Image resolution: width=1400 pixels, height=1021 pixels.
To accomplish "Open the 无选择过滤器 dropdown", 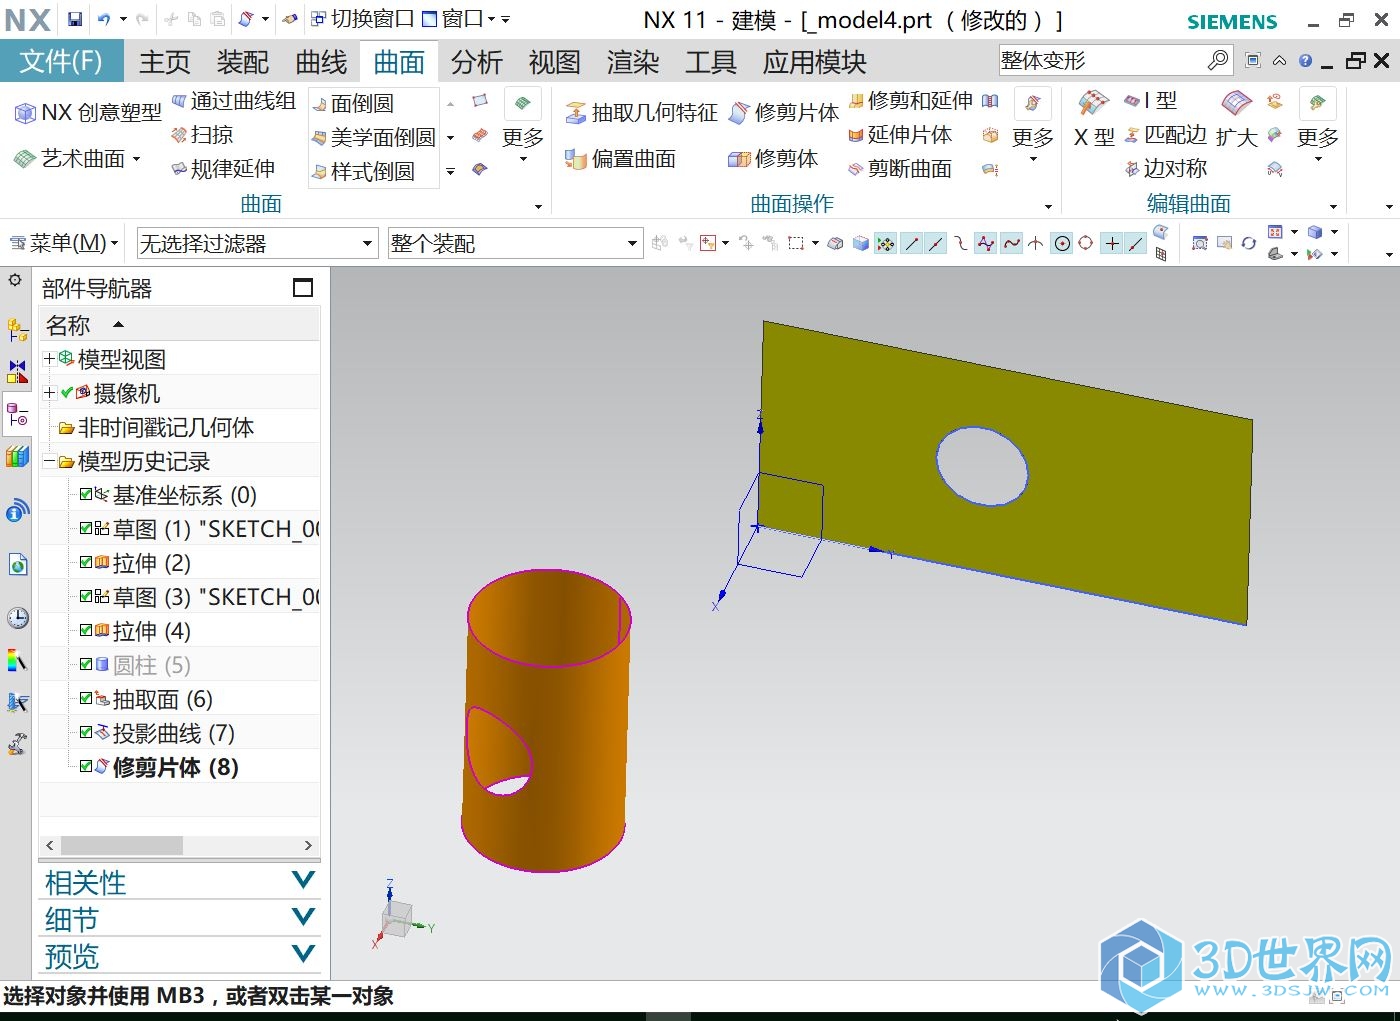I will (256, 243).
